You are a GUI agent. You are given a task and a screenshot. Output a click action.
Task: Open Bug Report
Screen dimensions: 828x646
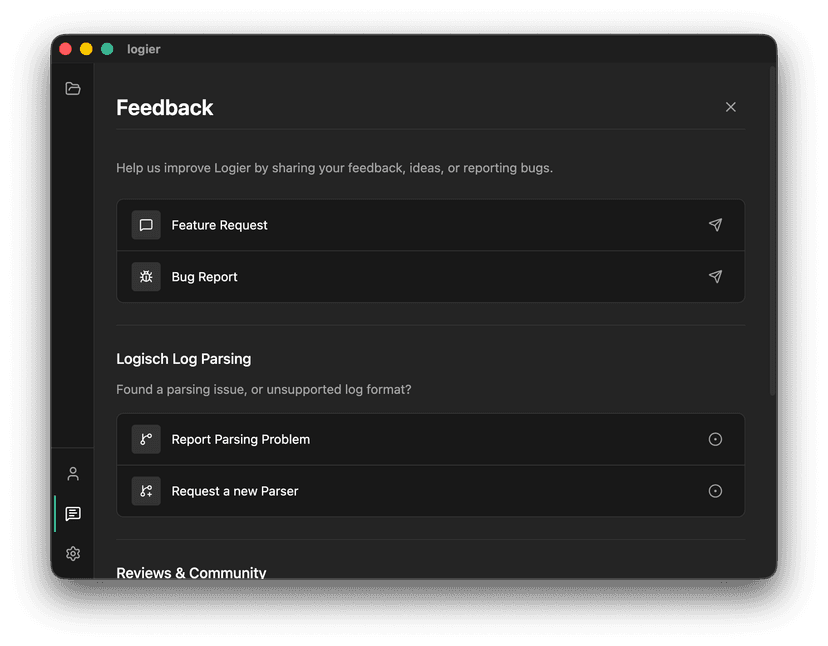point(430,277)
